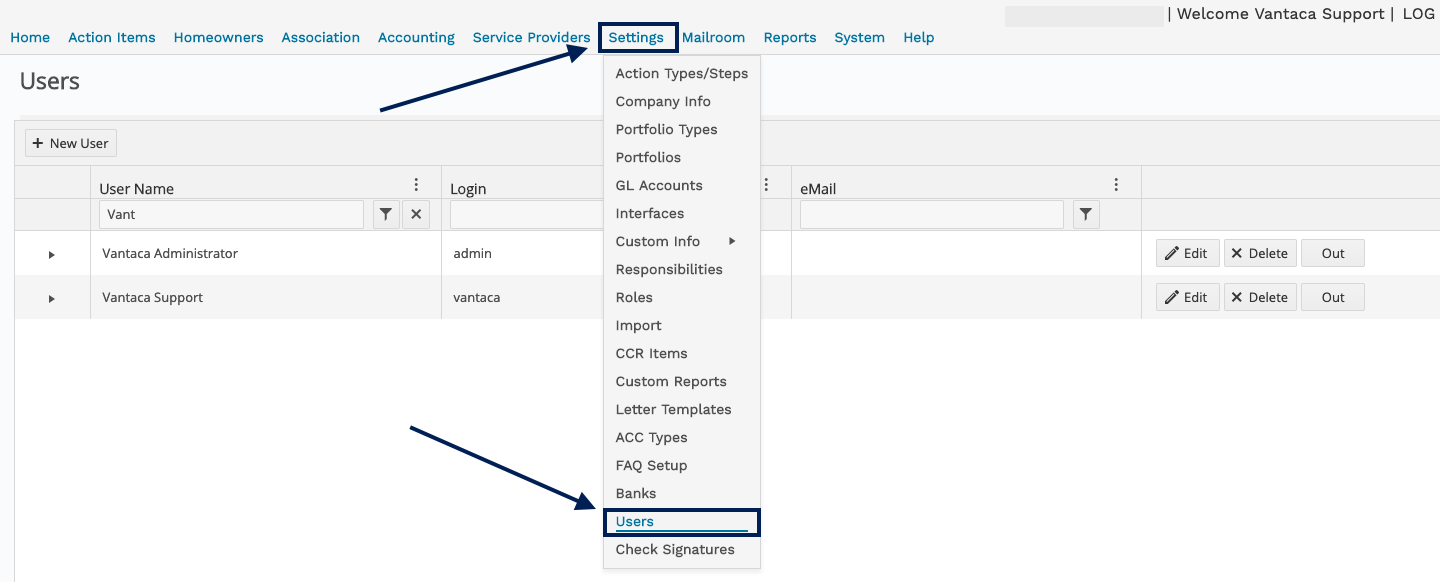1440x582 pixels.
Task: Delete the Vantaca Administrator user
Action: click(1260, 253)
